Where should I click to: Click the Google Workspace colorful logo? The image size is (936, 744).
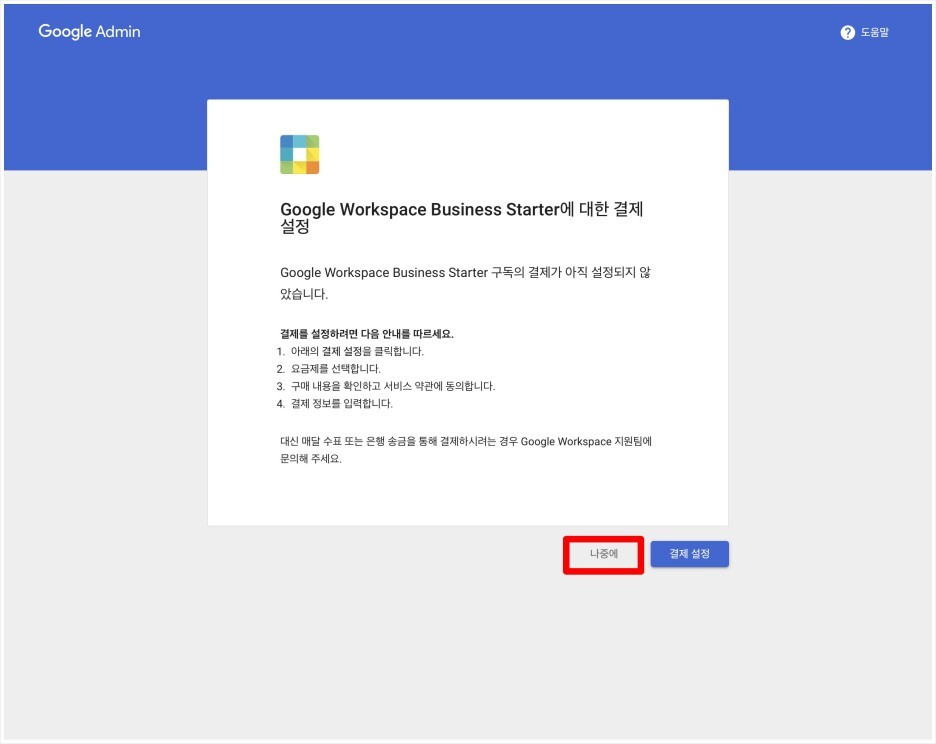(x=300, y=155)
